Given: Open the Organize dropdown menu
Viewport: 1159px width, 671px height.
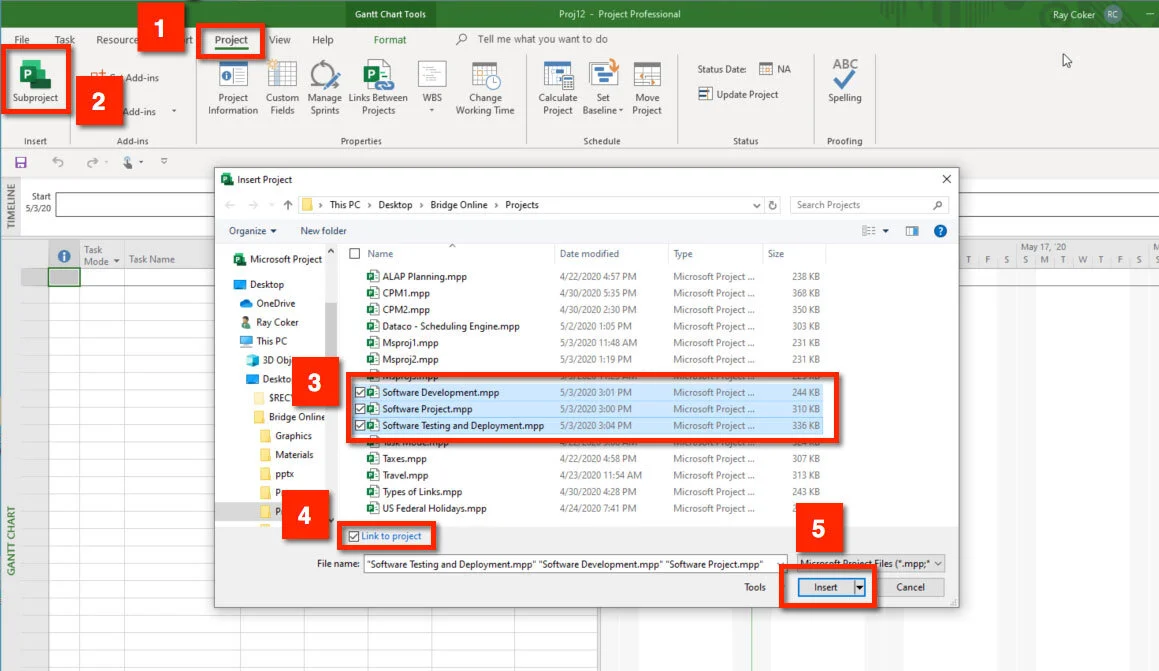Looking at the screenshot, I should 252,230.
